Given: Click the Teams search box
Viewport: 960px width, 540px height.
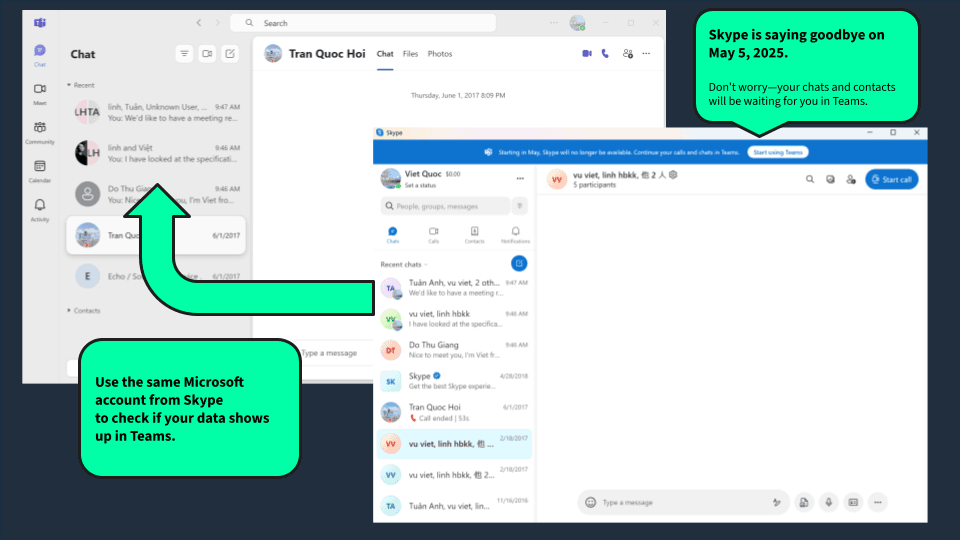Looking at the screenshot, I should [x=363, y=23].
